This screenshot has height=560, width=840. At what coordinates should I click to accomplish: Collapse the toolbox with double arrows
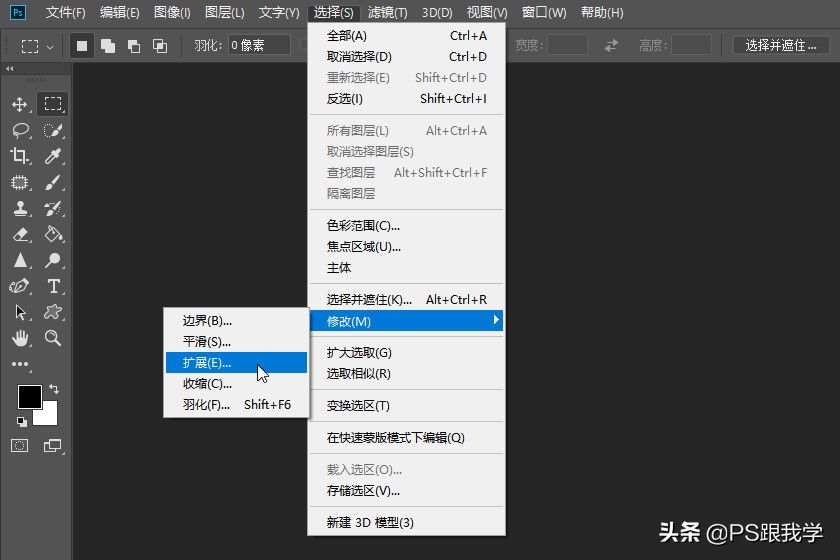[10, 69]
